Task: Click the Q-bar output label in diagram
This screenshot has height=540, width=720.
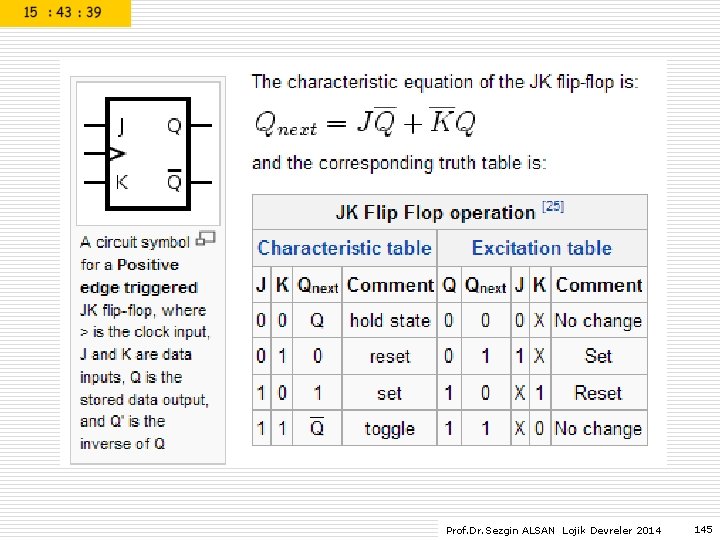Action: [x=174, y=180]
